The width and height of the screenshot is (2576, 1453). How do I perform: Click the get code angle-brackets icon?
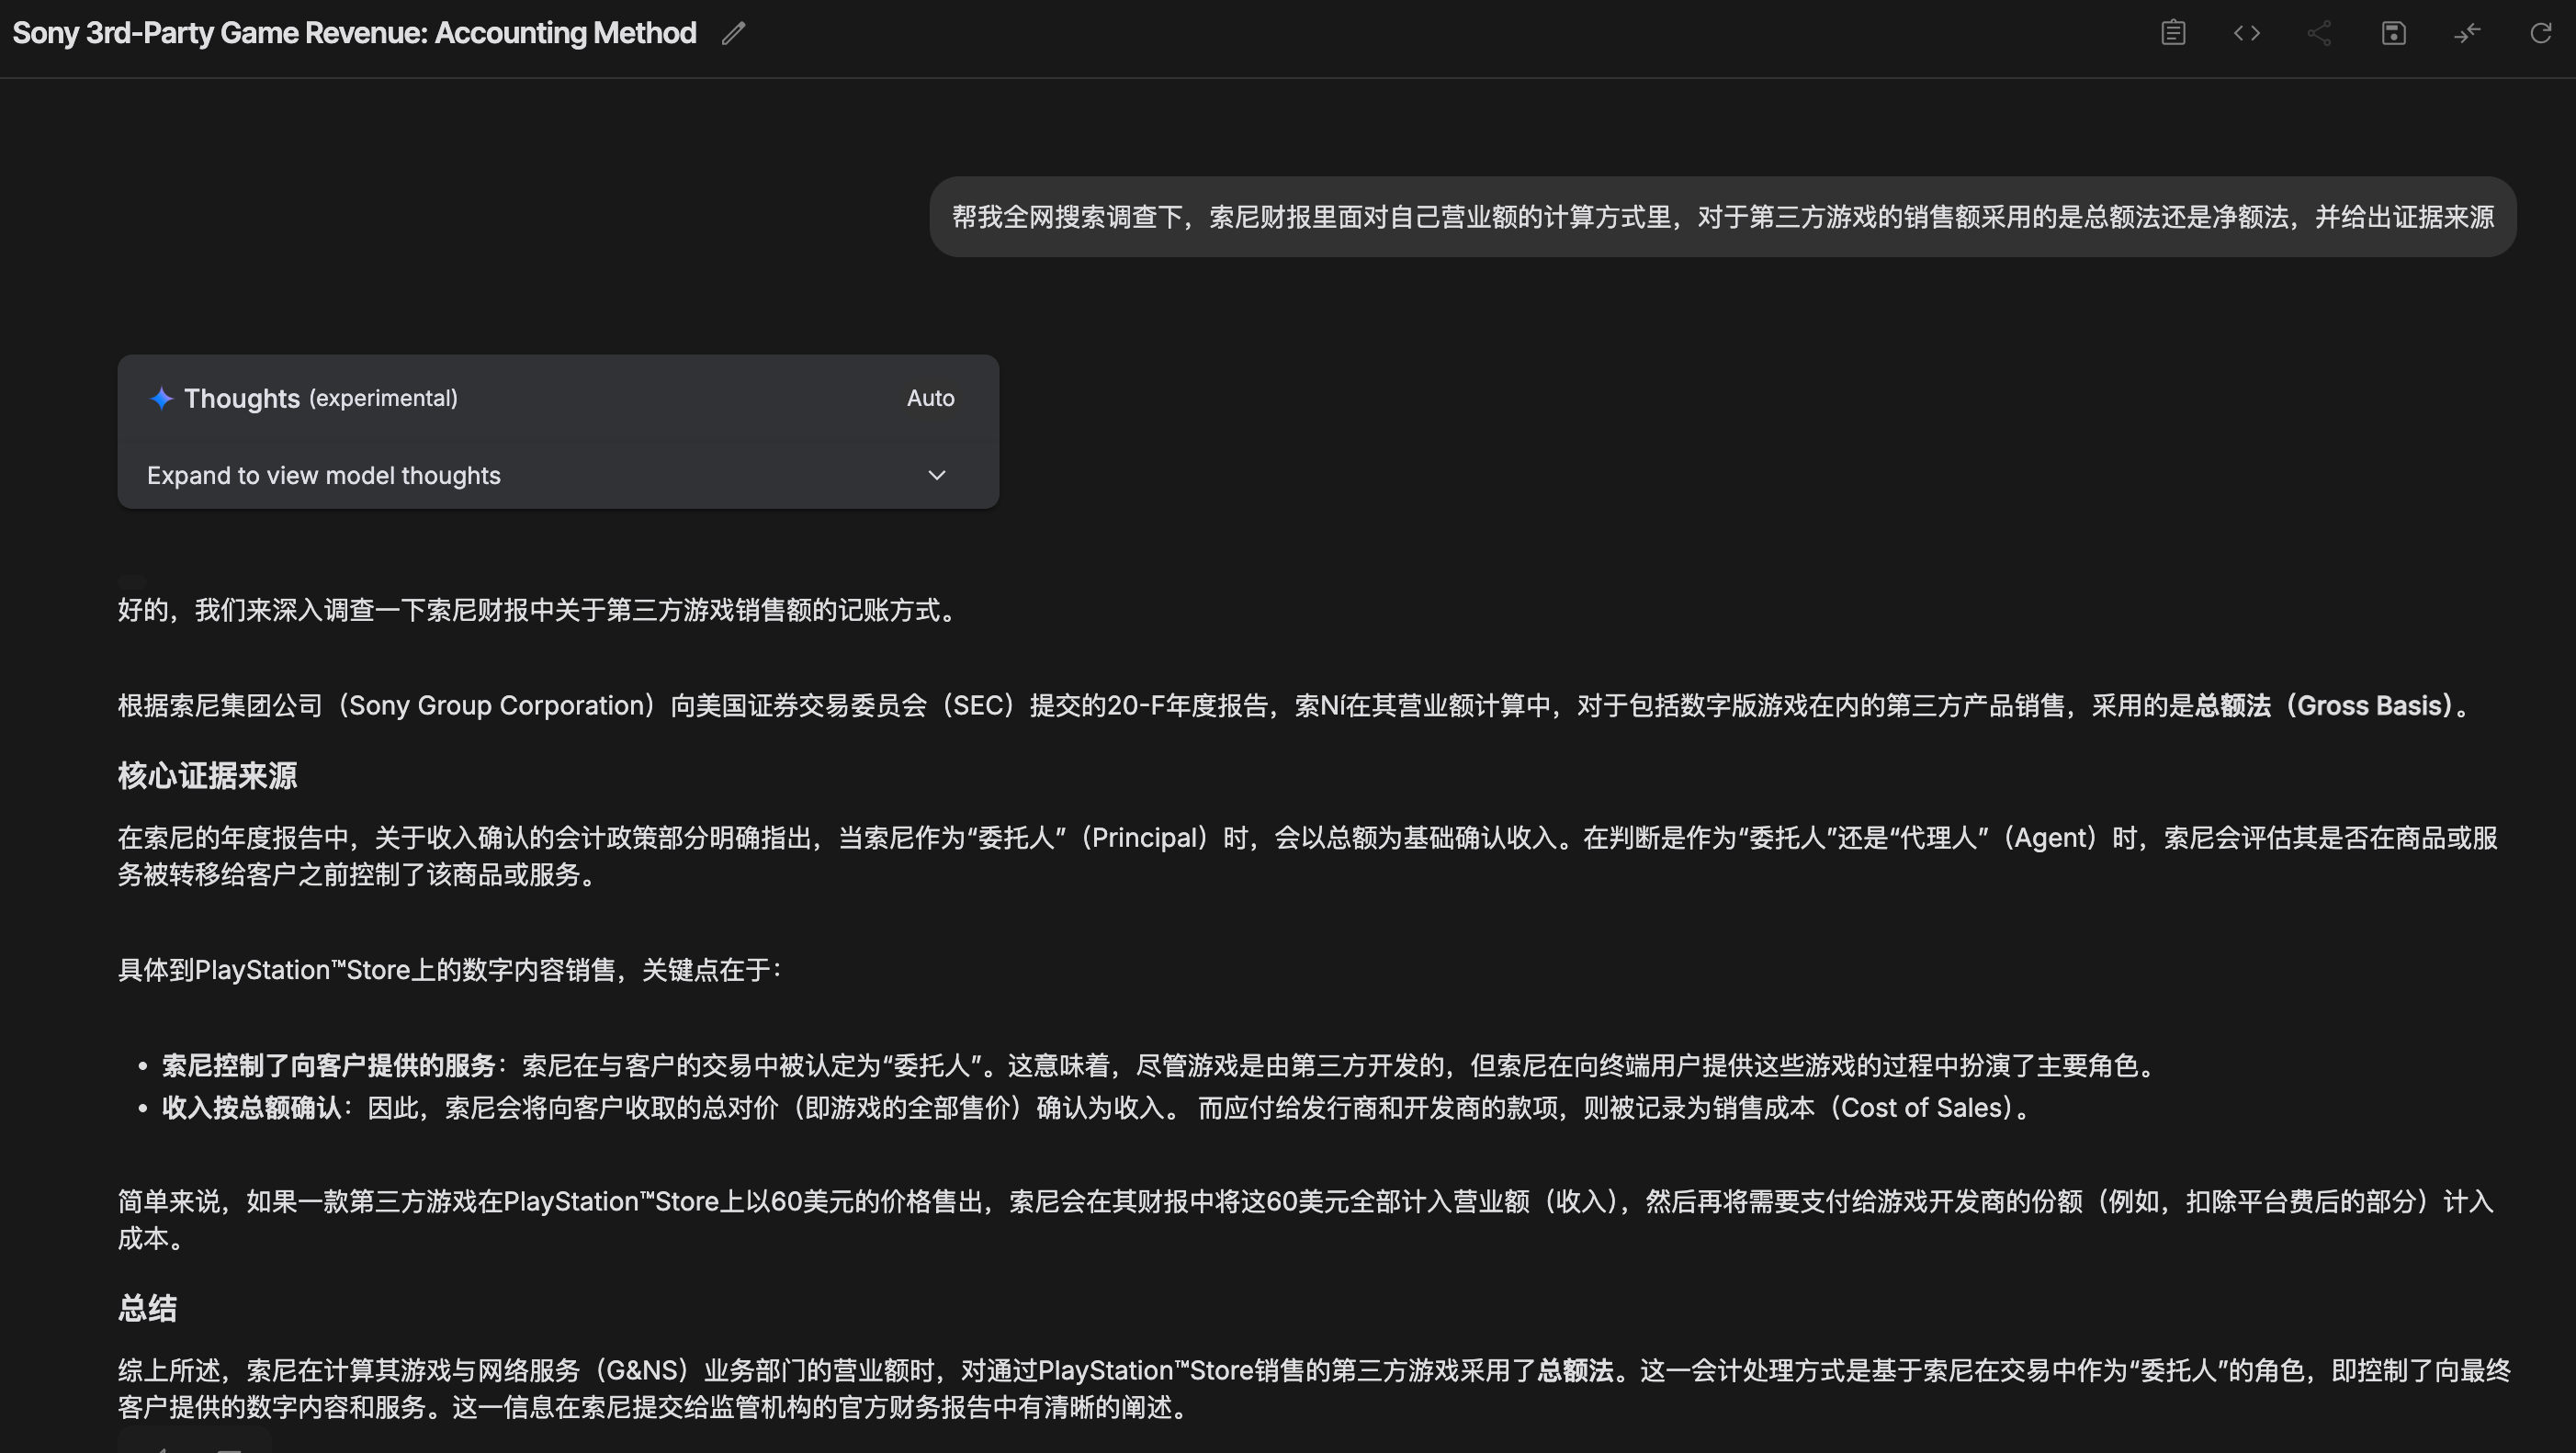2247,33
